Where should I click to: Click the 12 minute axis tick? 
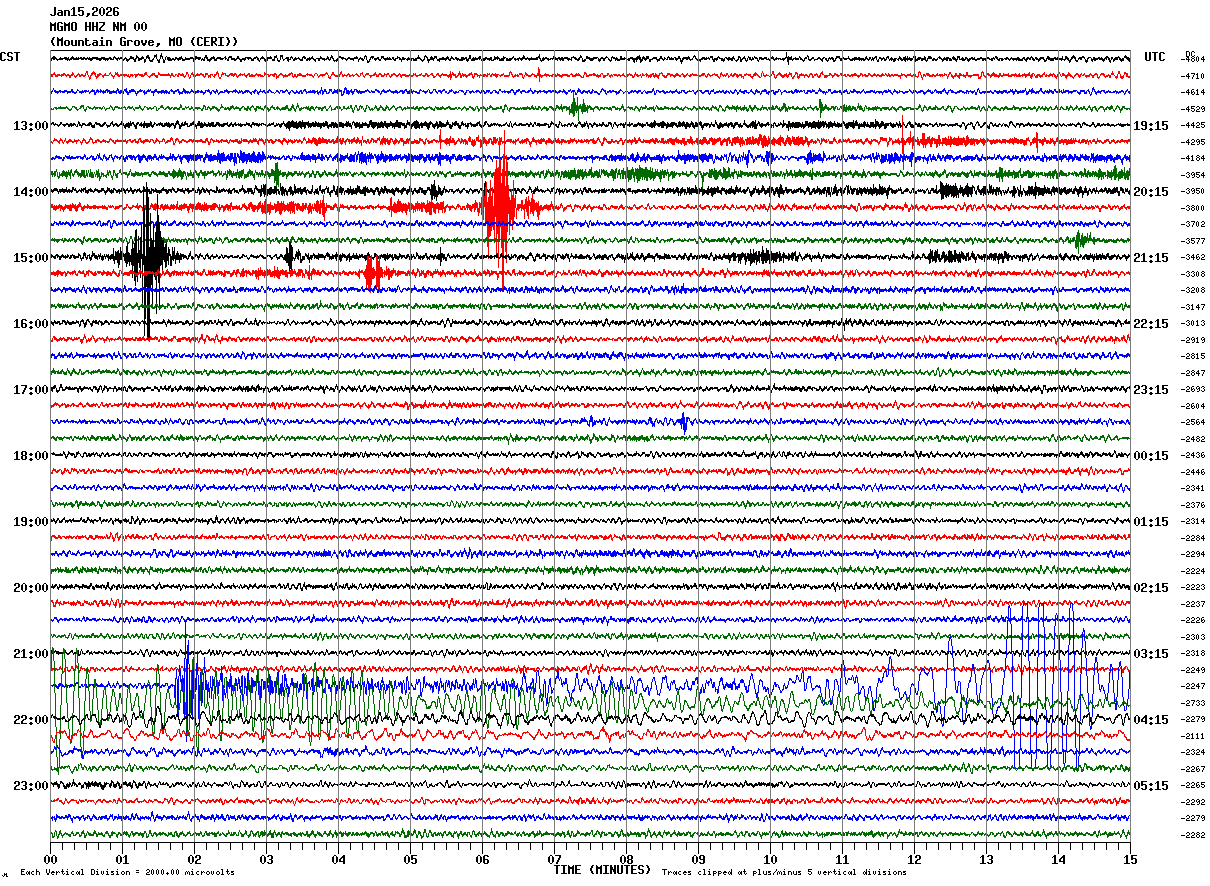click(914, 859)
